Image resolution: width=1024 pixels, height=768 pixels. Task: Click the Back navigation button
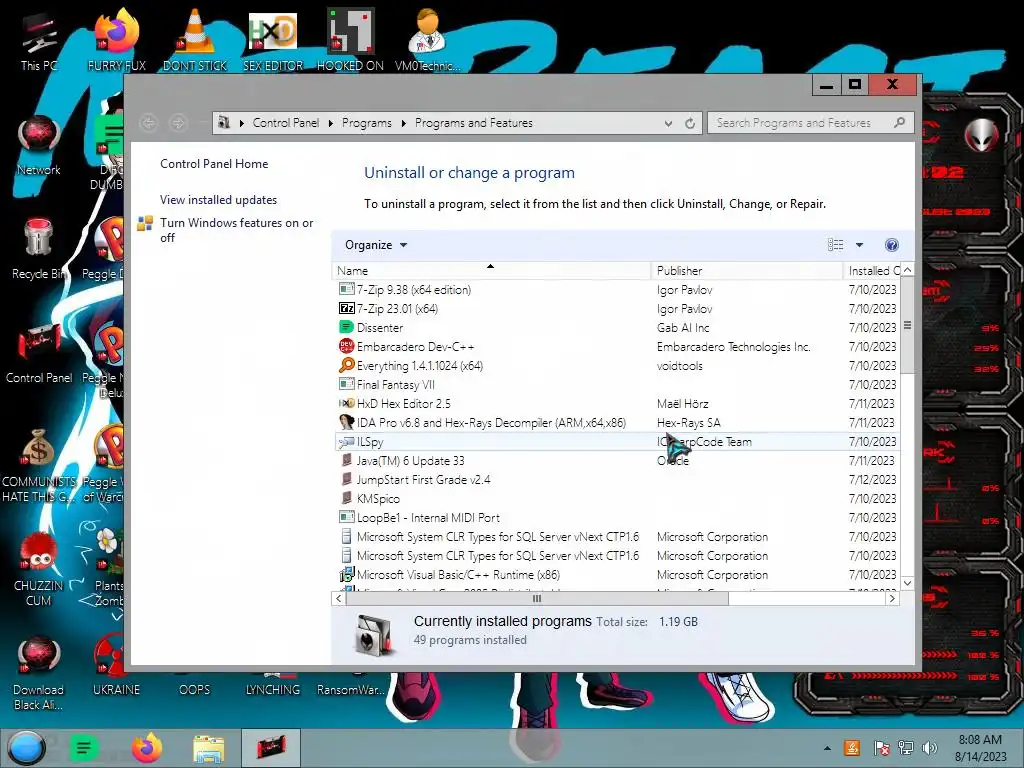[149, 122]
